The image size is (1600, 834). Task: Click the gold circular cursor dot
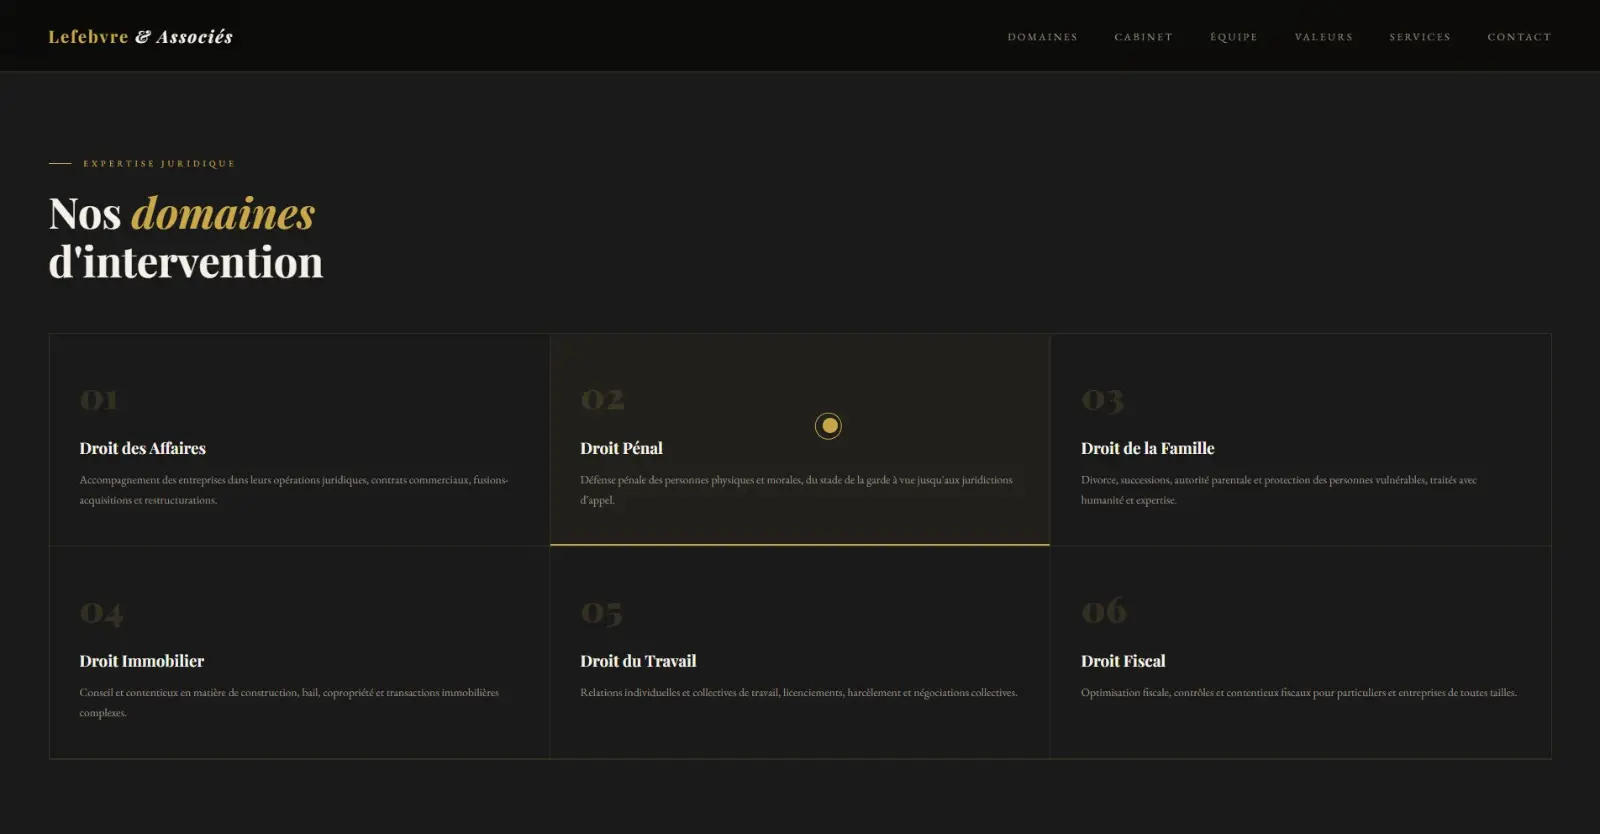tap(828, 426)
